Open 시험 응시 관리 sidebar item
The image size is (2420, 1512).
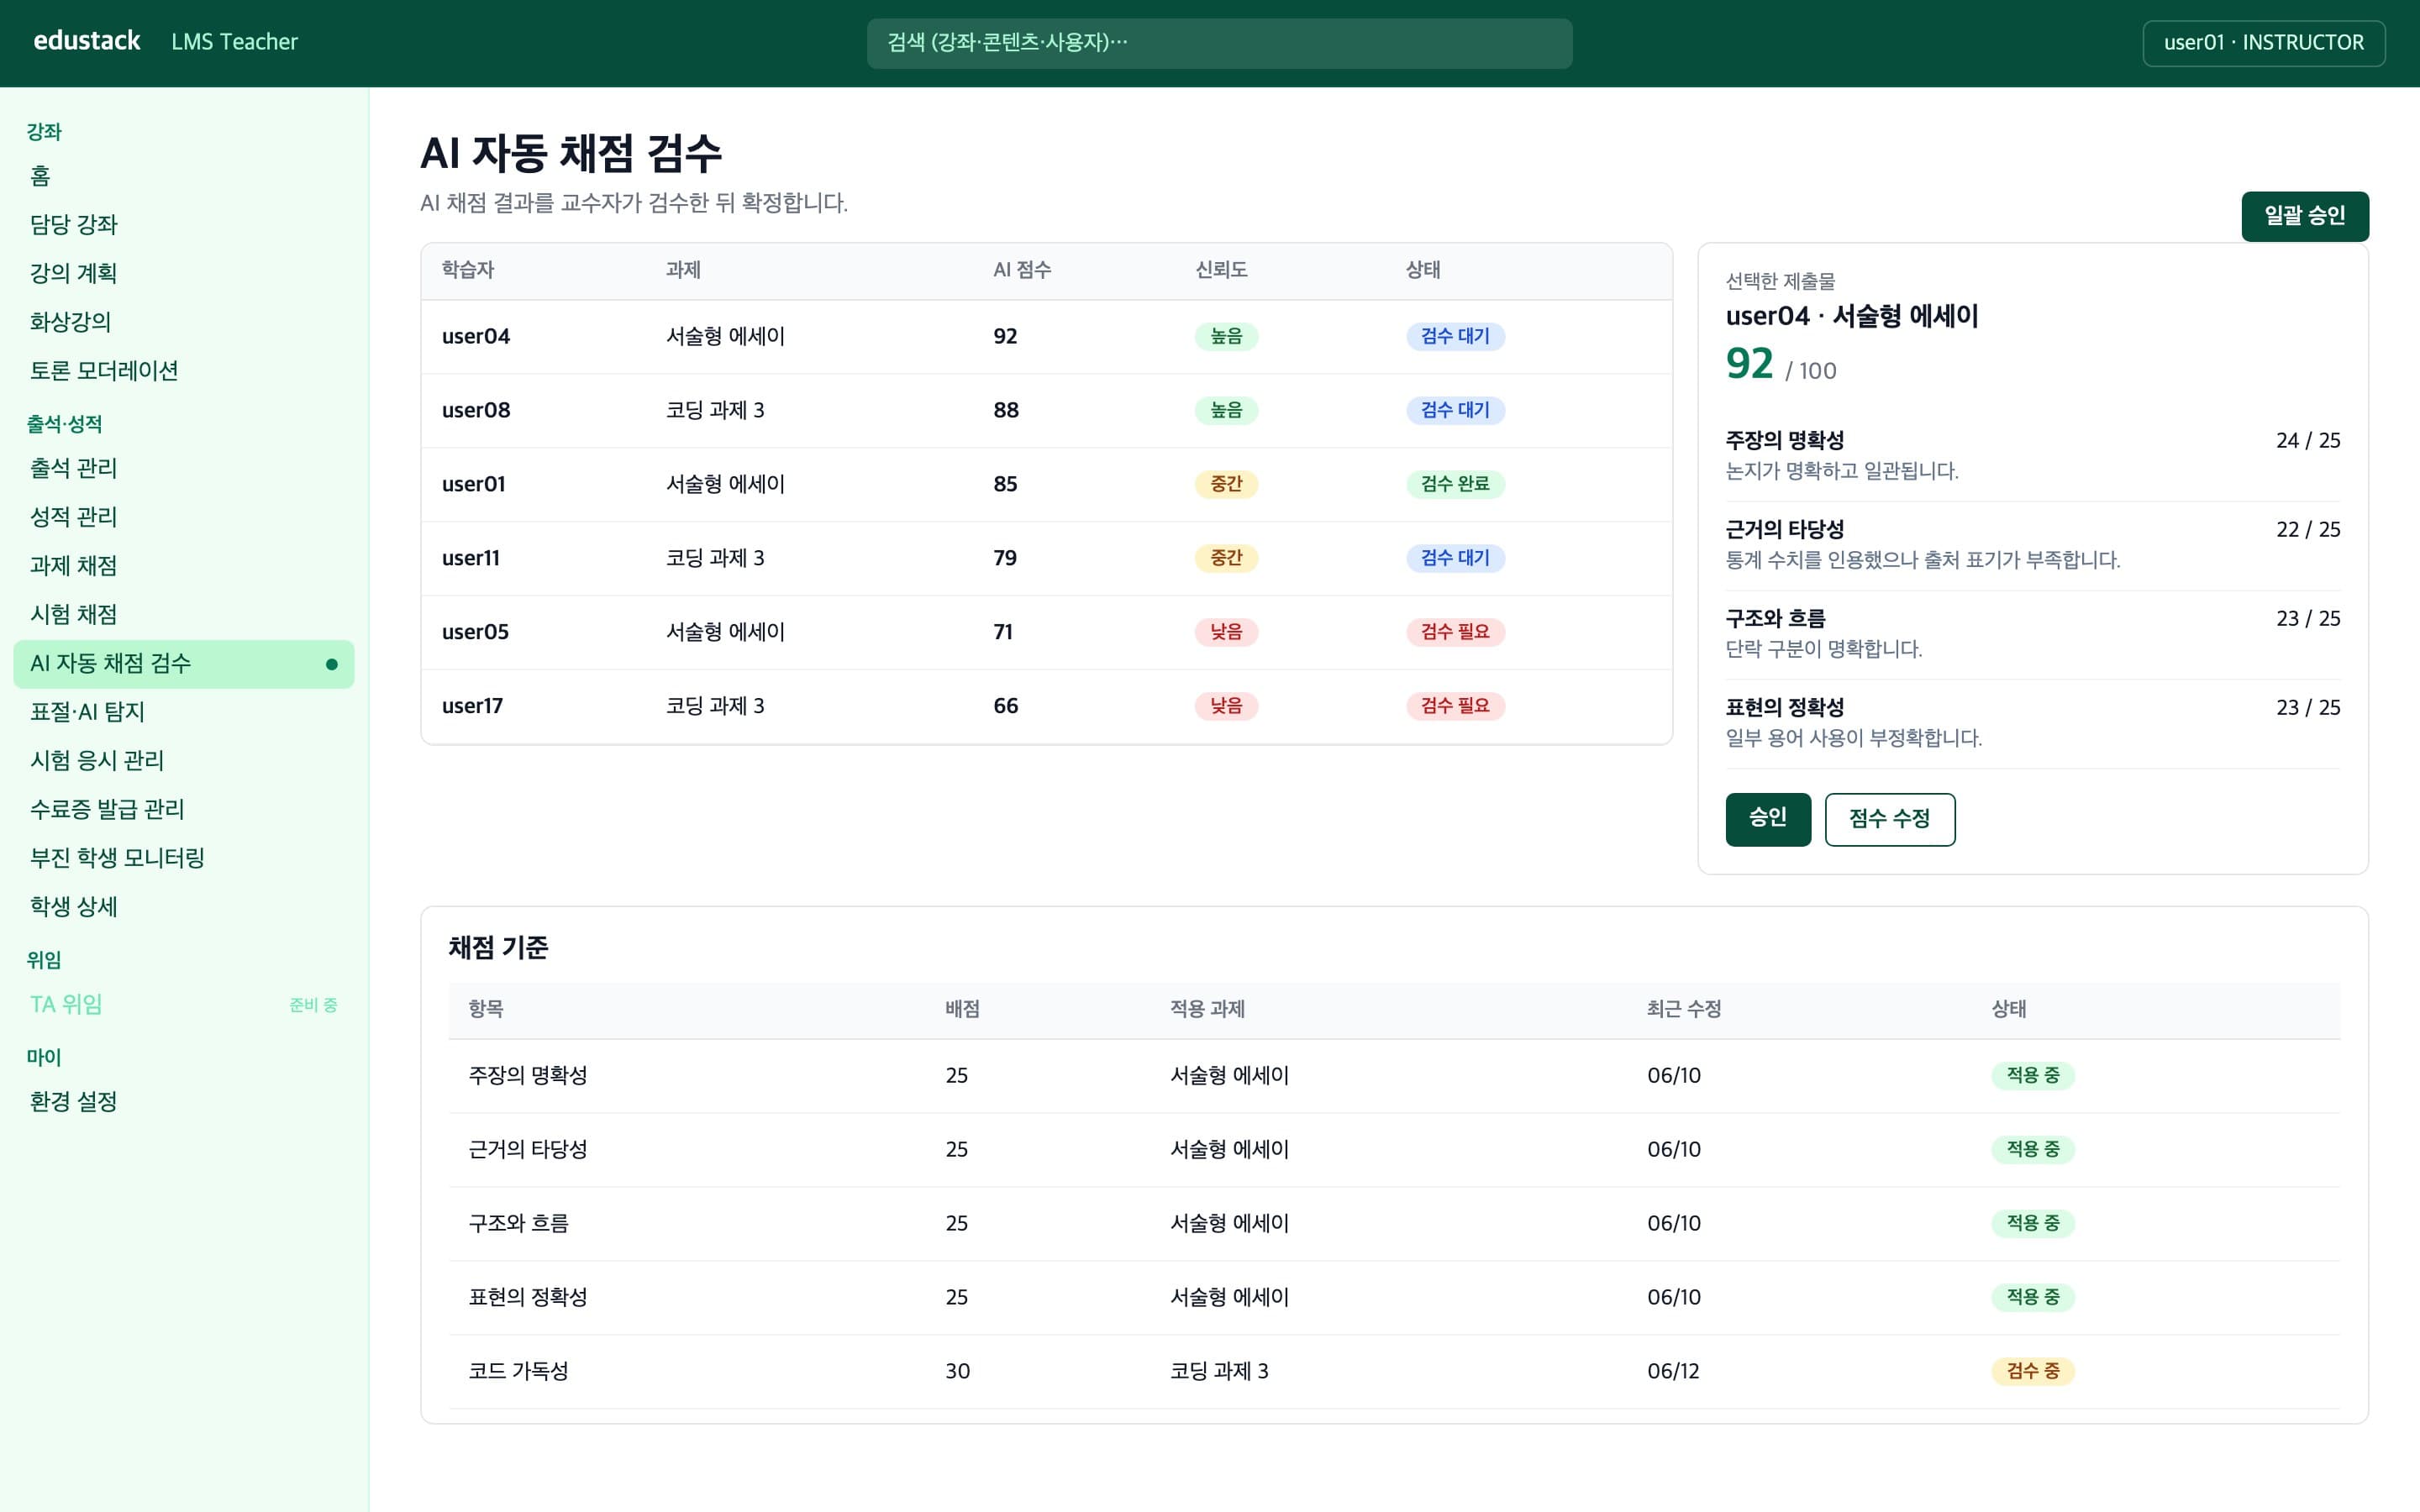click(184, 761)
